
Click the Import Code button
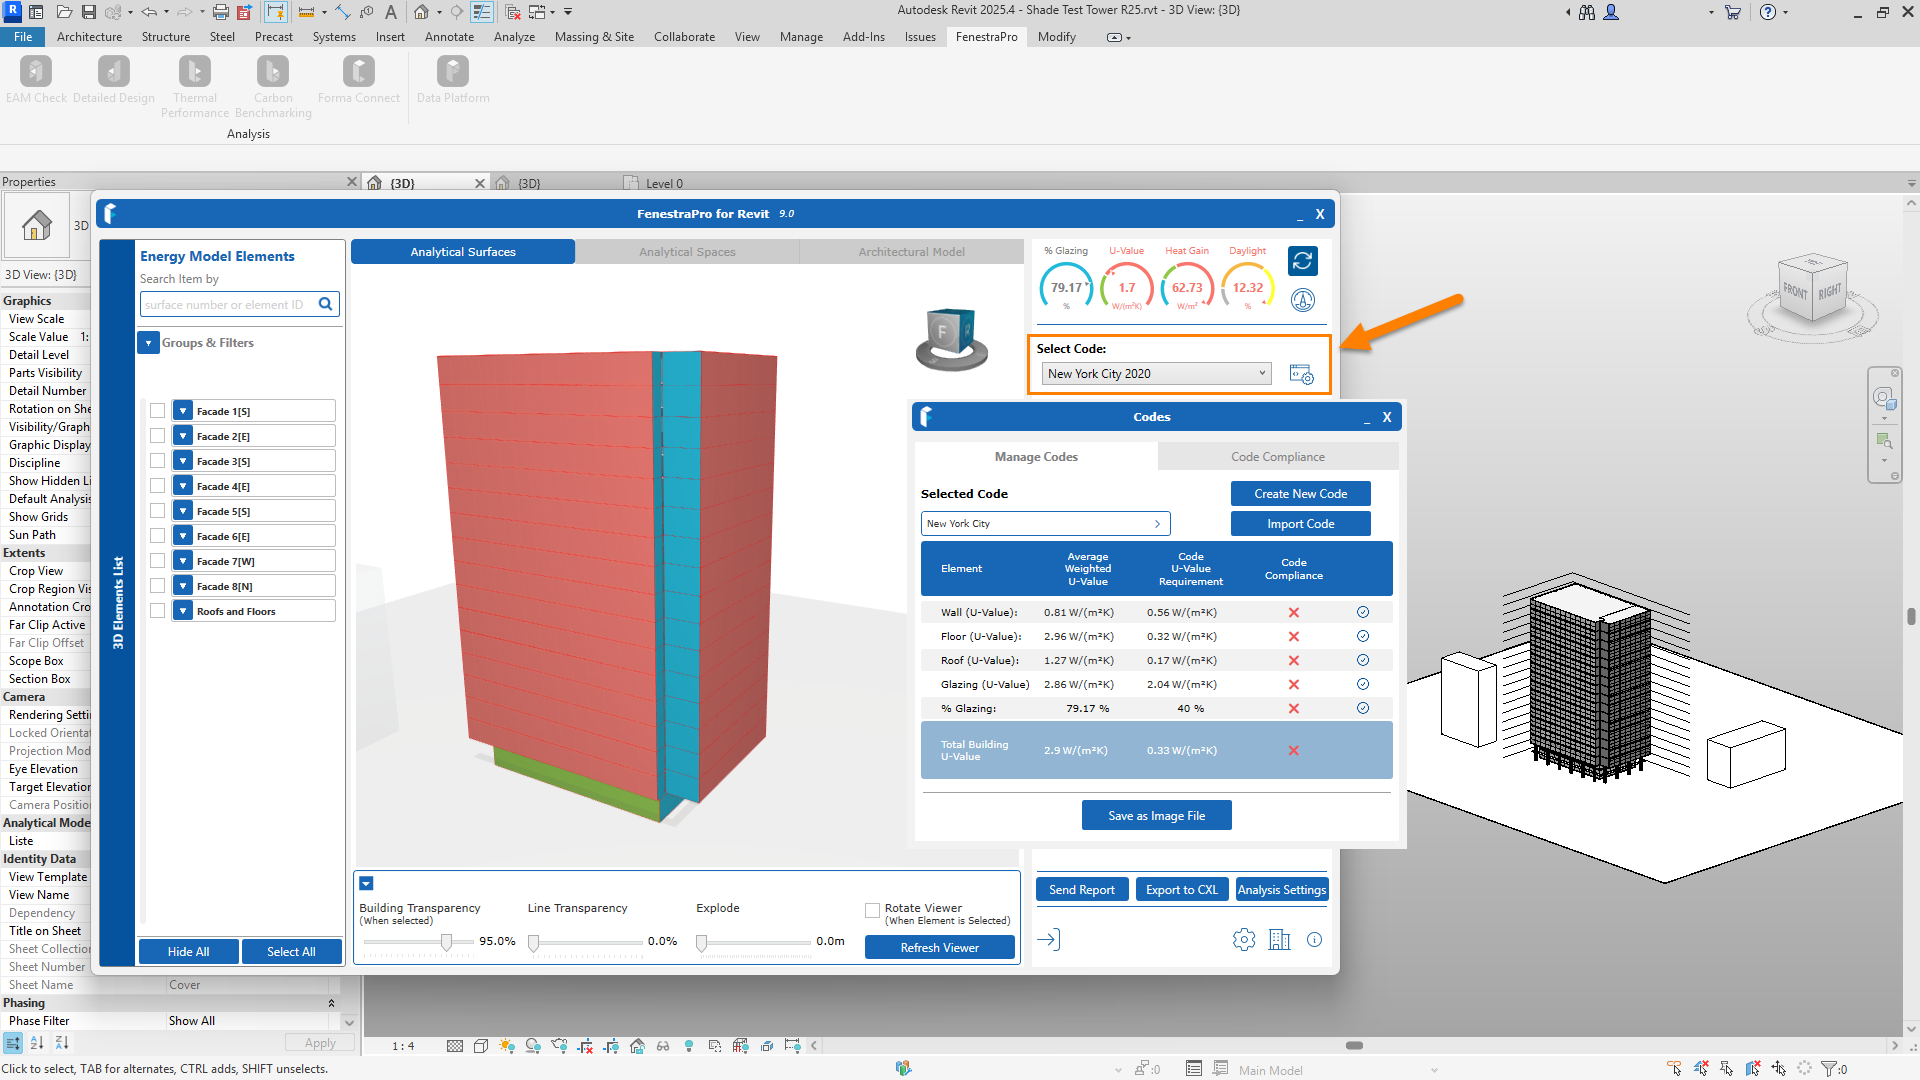(x=1300, y=524)
